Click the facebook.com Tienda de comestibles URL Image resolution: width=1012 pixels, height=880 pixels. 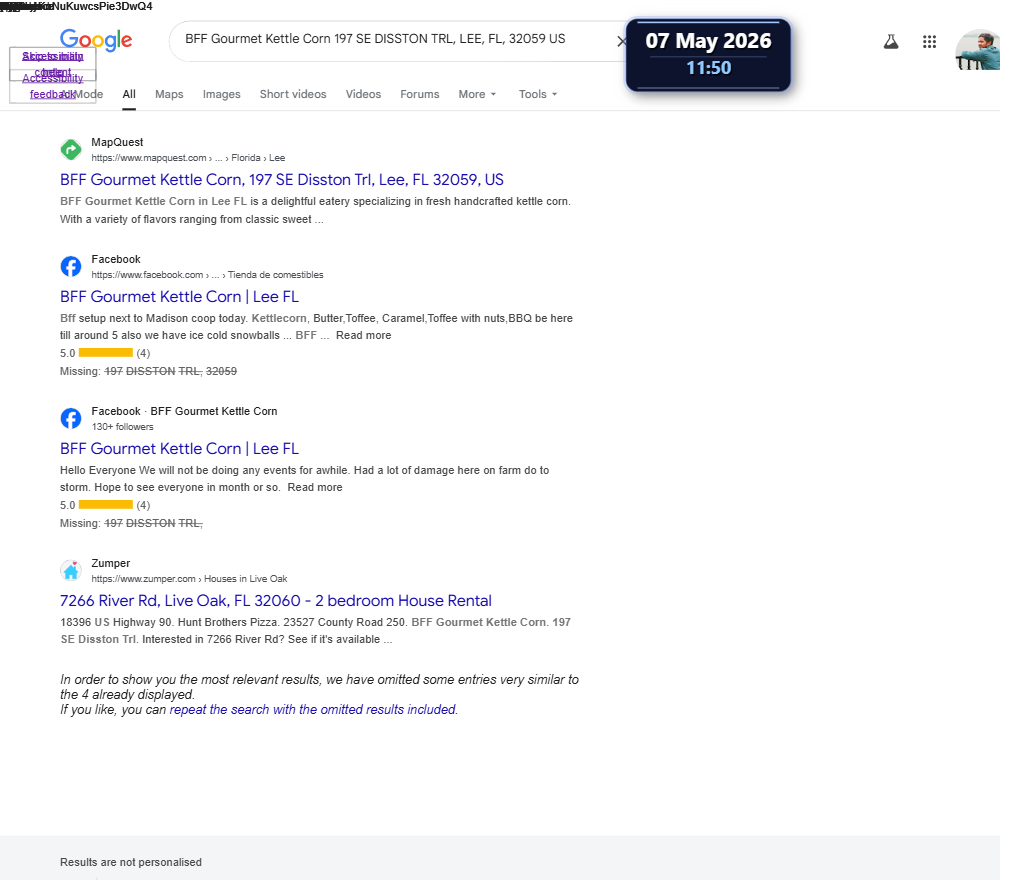pos(207,275)
